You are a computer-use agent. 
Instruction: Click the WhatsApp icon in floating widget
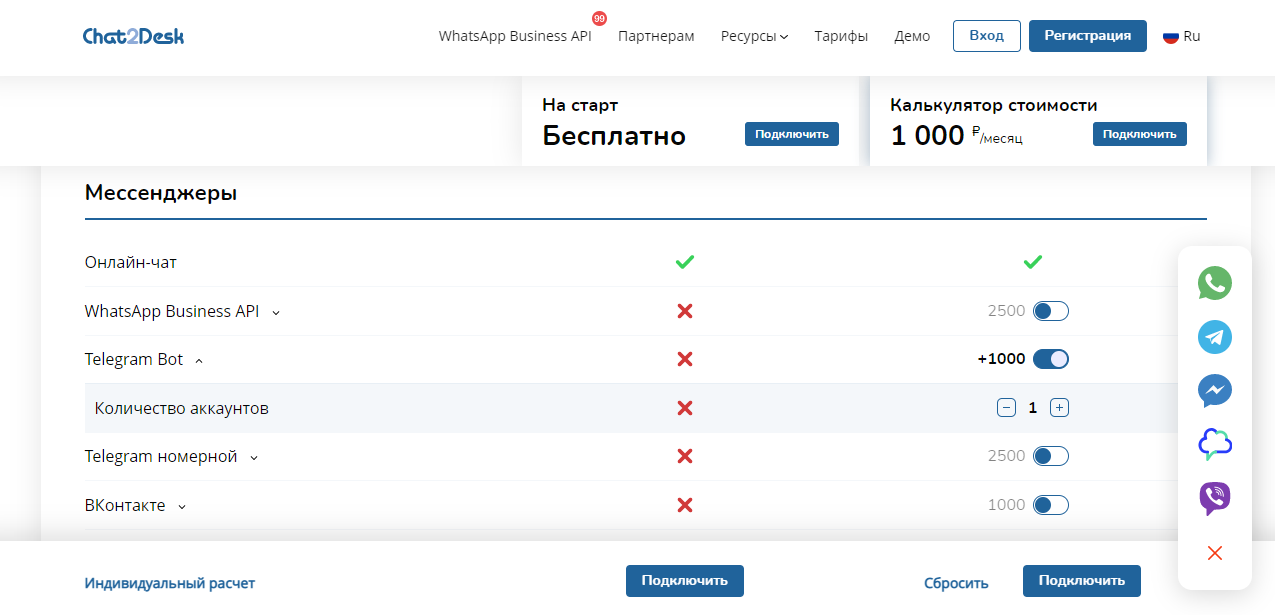click(1214, 283)
